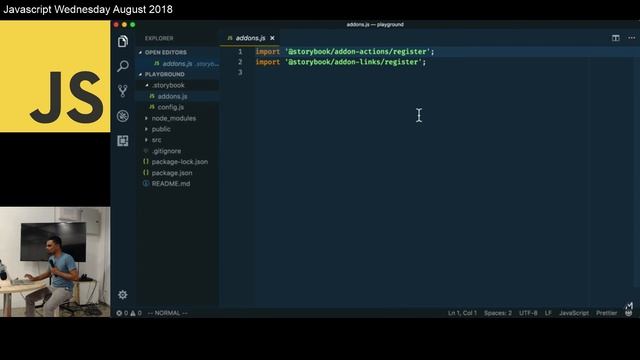Viewport: 640px width, 360px height.
Task: Collapse the Playground folder section
Action: tap(164, 74)
